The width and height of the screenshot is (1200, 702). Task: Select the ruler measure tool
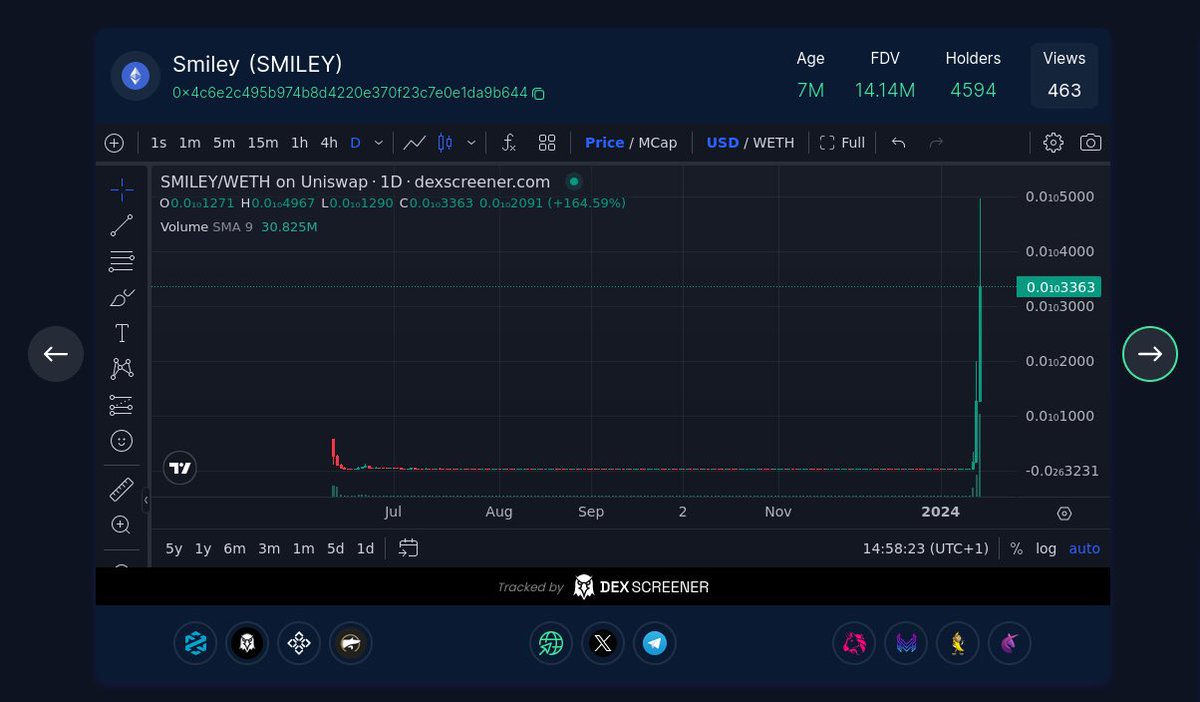(122, 489)
